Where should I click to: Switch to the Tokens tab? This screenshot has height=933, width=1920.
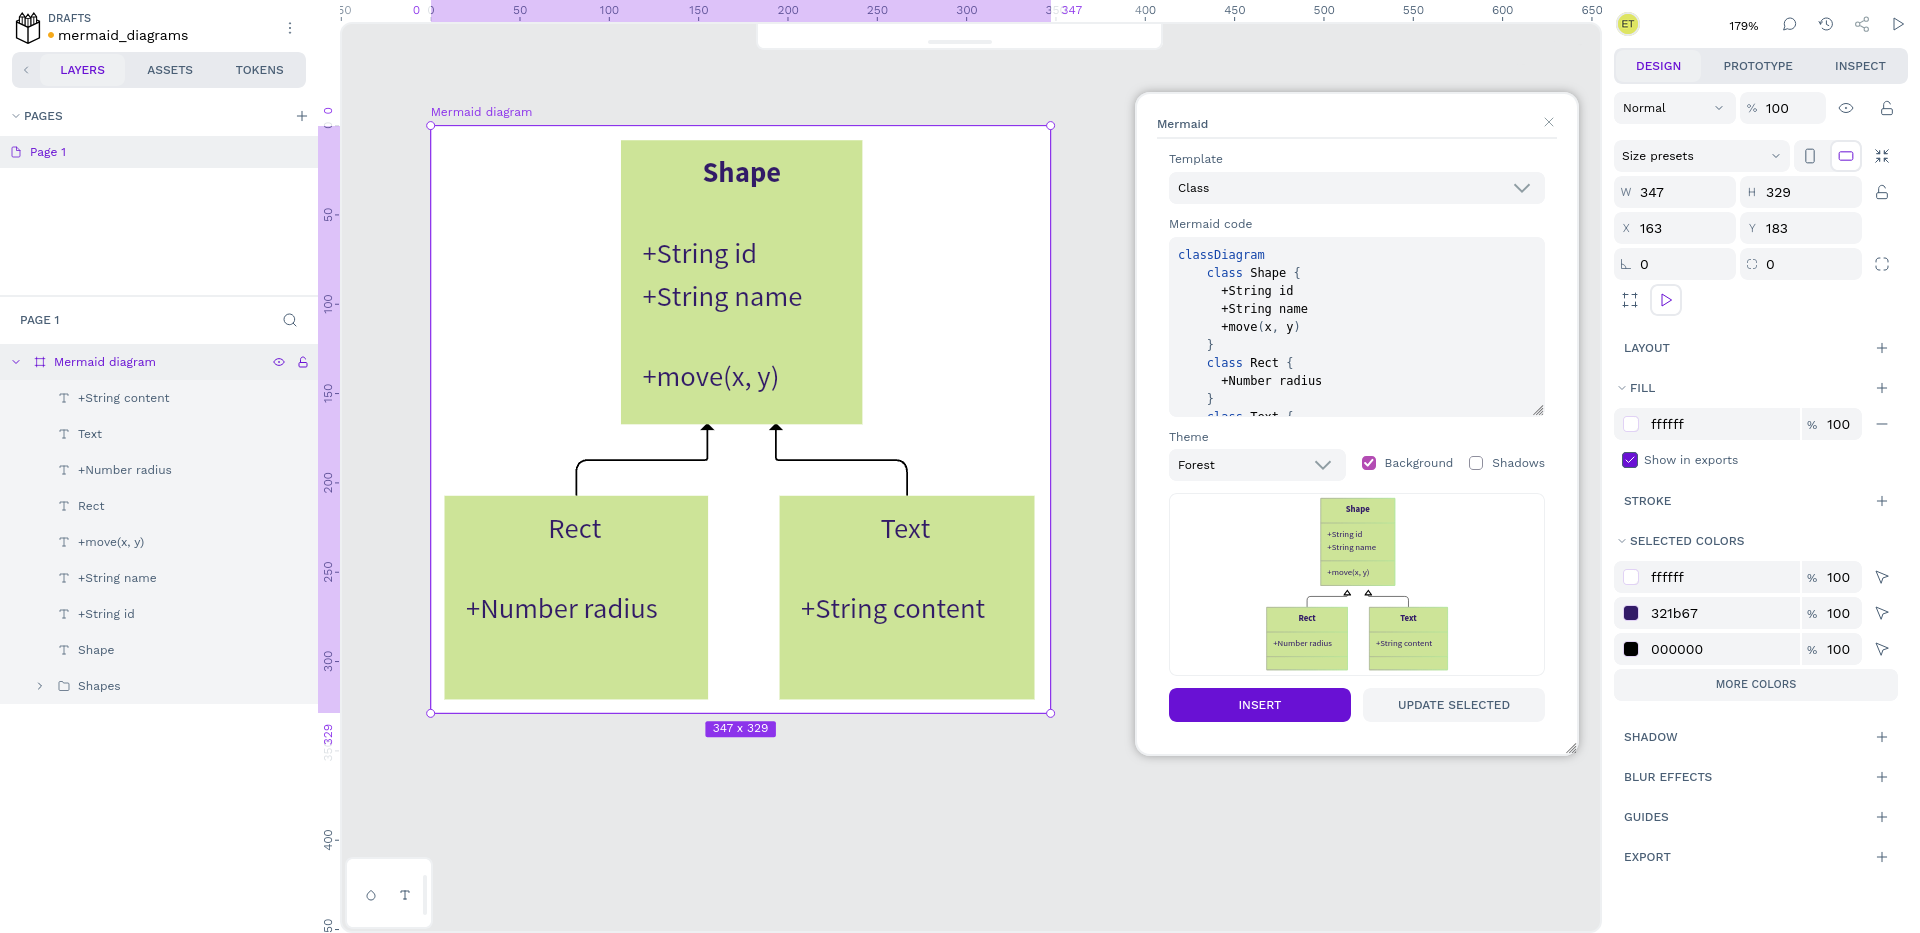tap(260, 70)
